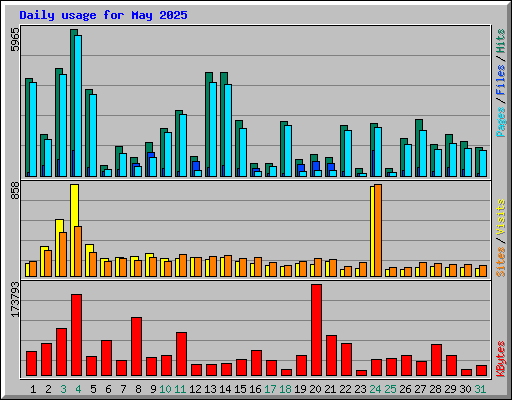Click the 5965 y-axis maximum value
The height and width of the screenshot is (400, 512).
15,39
